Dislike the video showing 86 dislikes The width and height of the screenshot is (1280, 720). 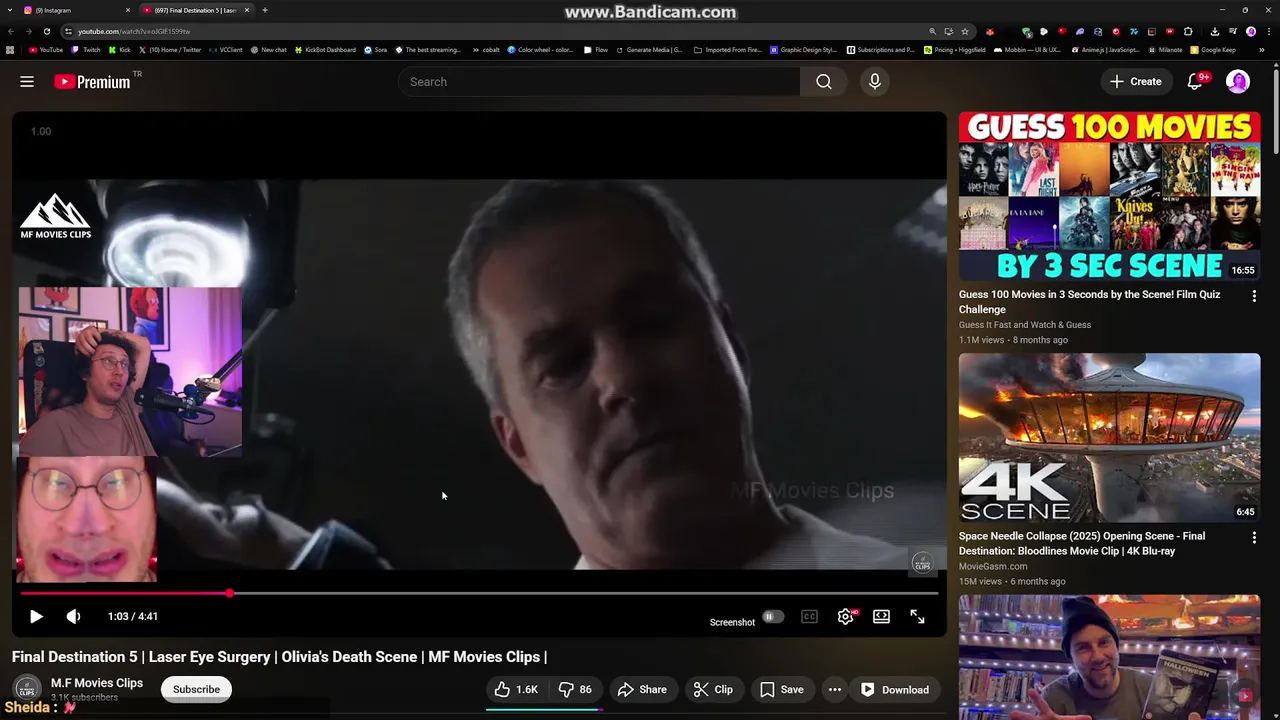[575, 690]
